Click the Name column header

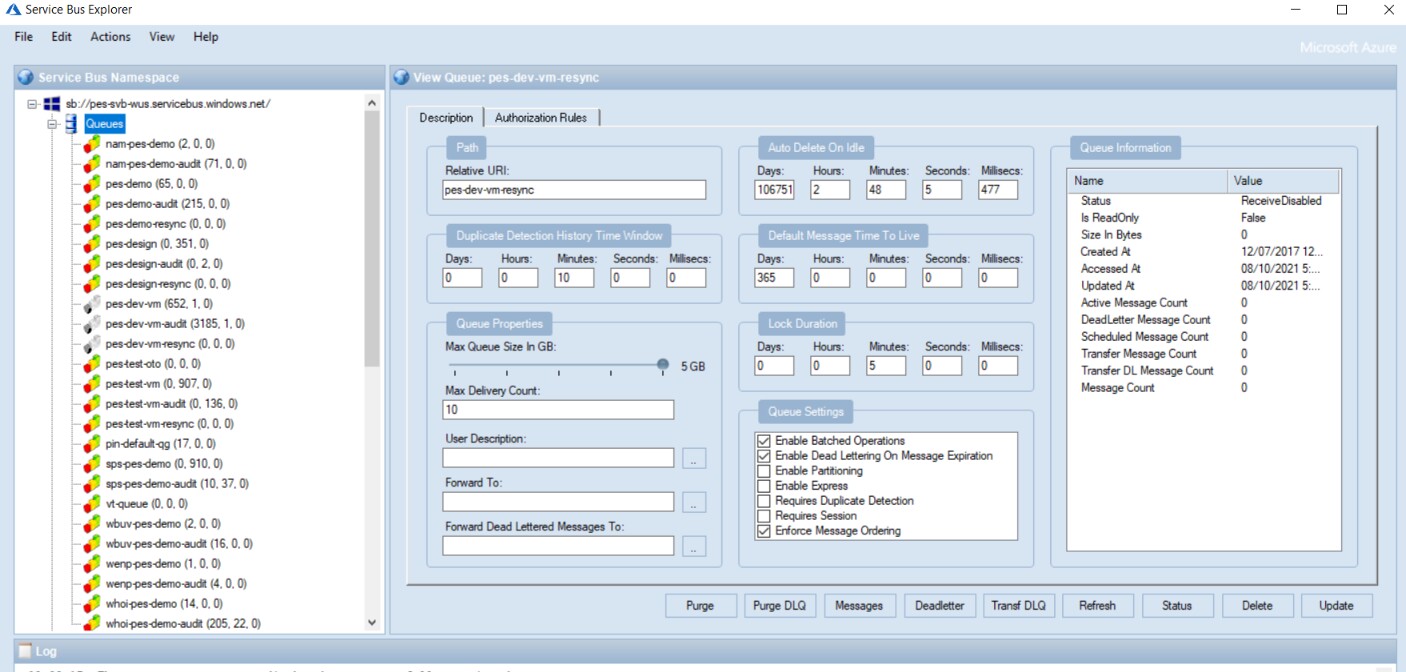(1147, 181)
